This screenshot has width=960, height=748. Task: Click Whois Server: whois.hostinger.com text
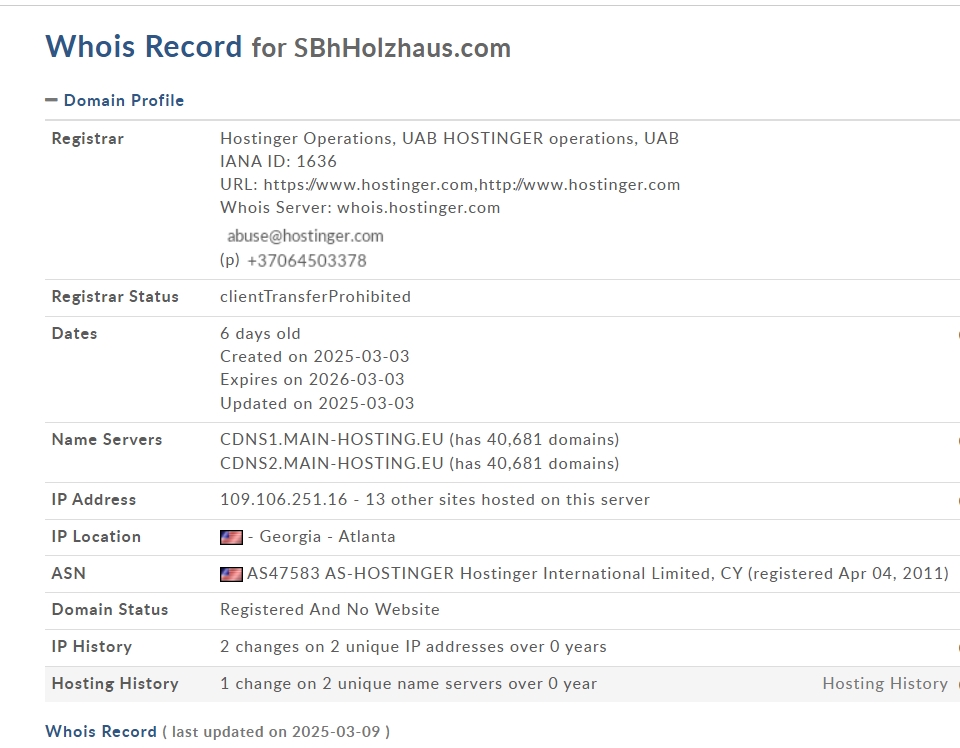[360, 208]
